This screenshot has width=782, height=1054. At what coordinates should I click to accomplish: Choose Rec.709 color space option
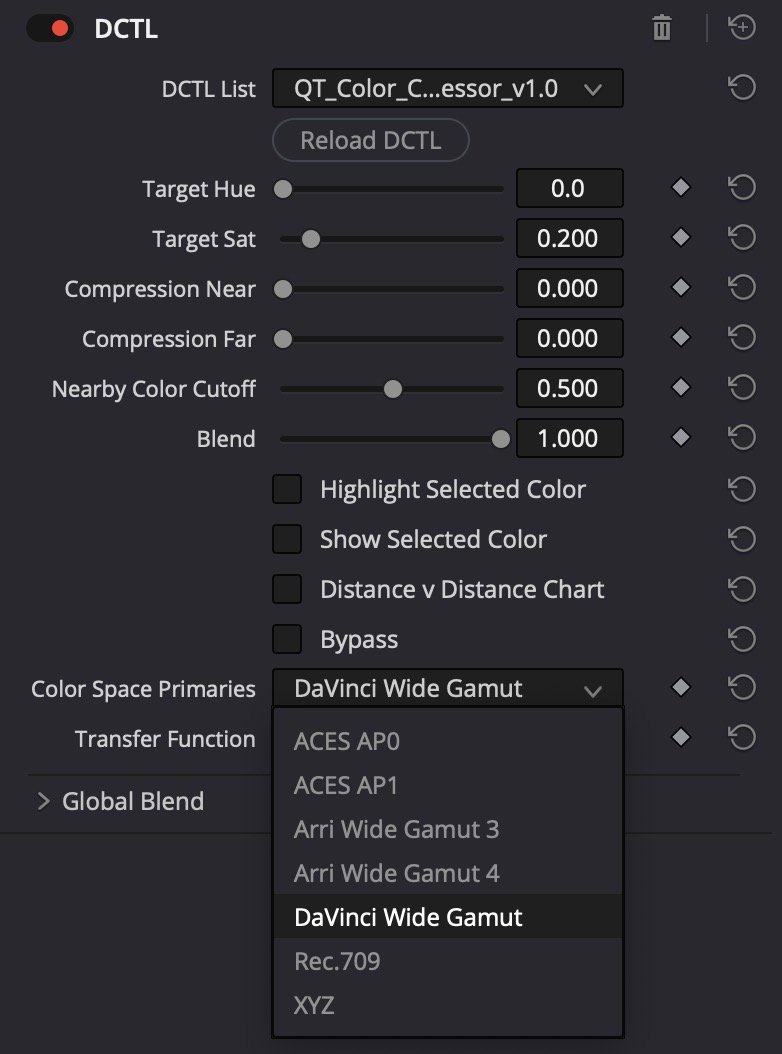pyautogui.click(x=337, y=961)
